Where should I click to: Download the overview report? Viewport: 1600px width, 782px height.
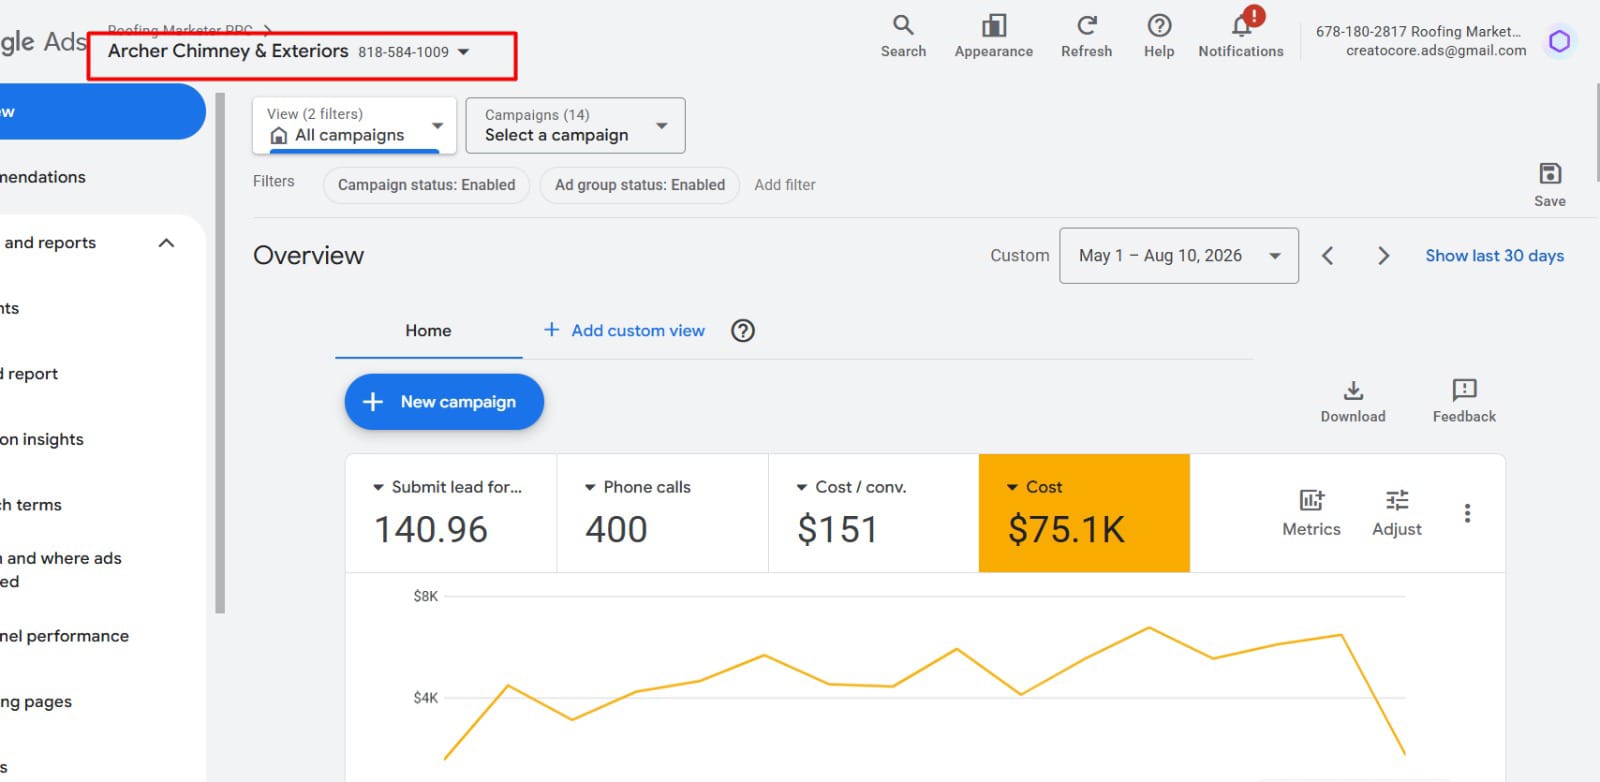point(1353,402)
